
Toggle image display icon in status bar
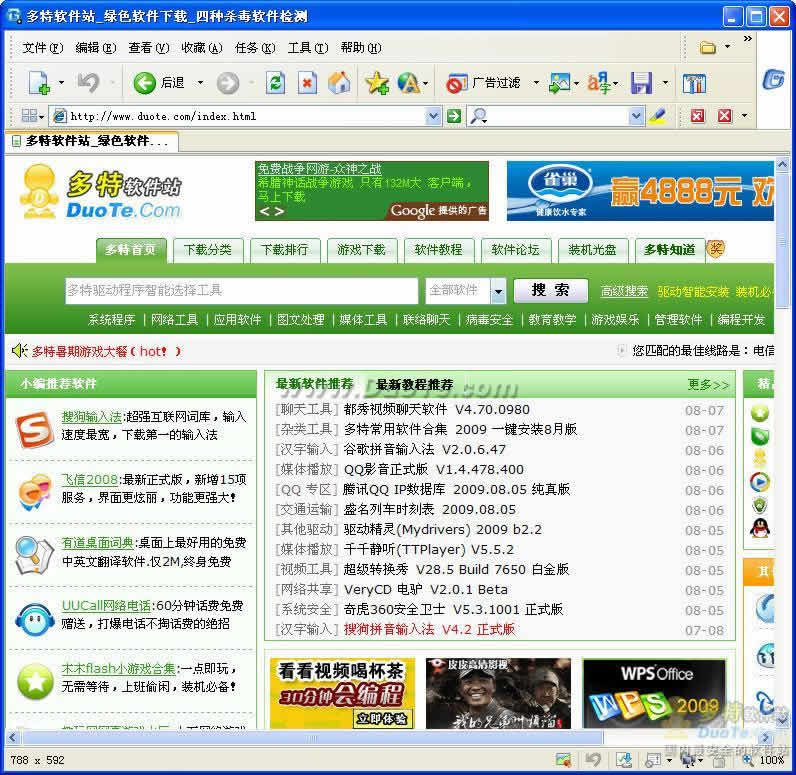click(563, 760)
